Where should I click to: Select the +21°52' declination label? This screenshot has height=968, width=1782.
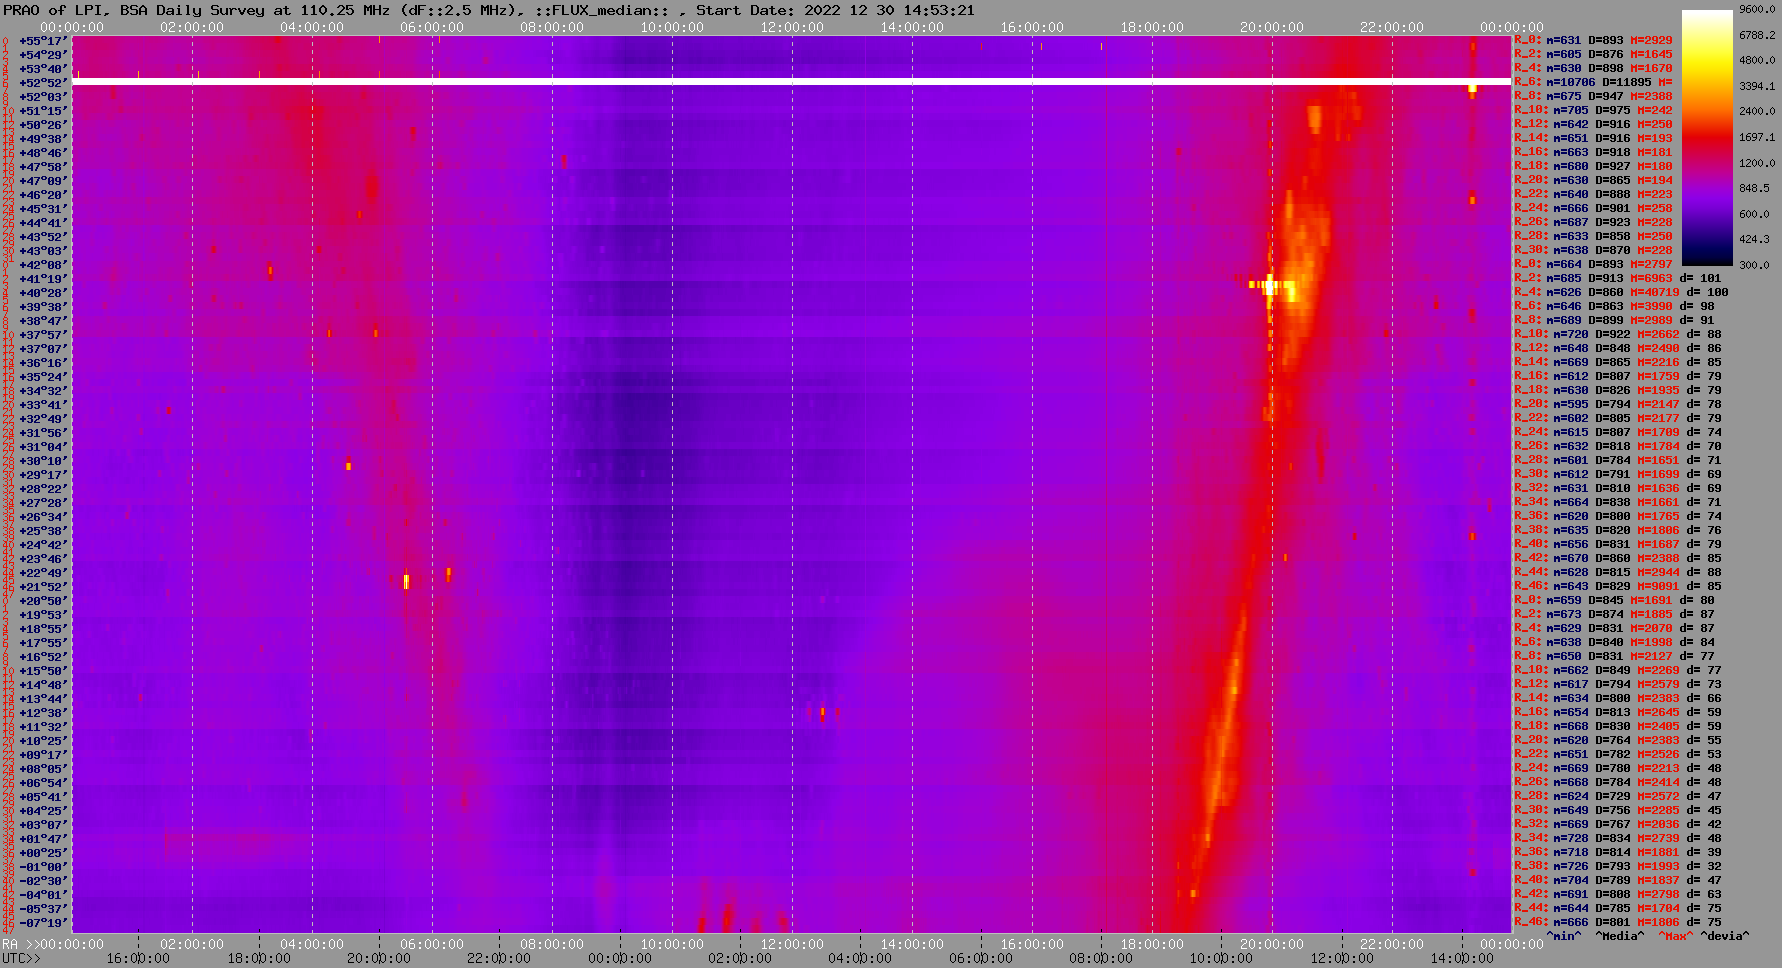coord(43,587)
